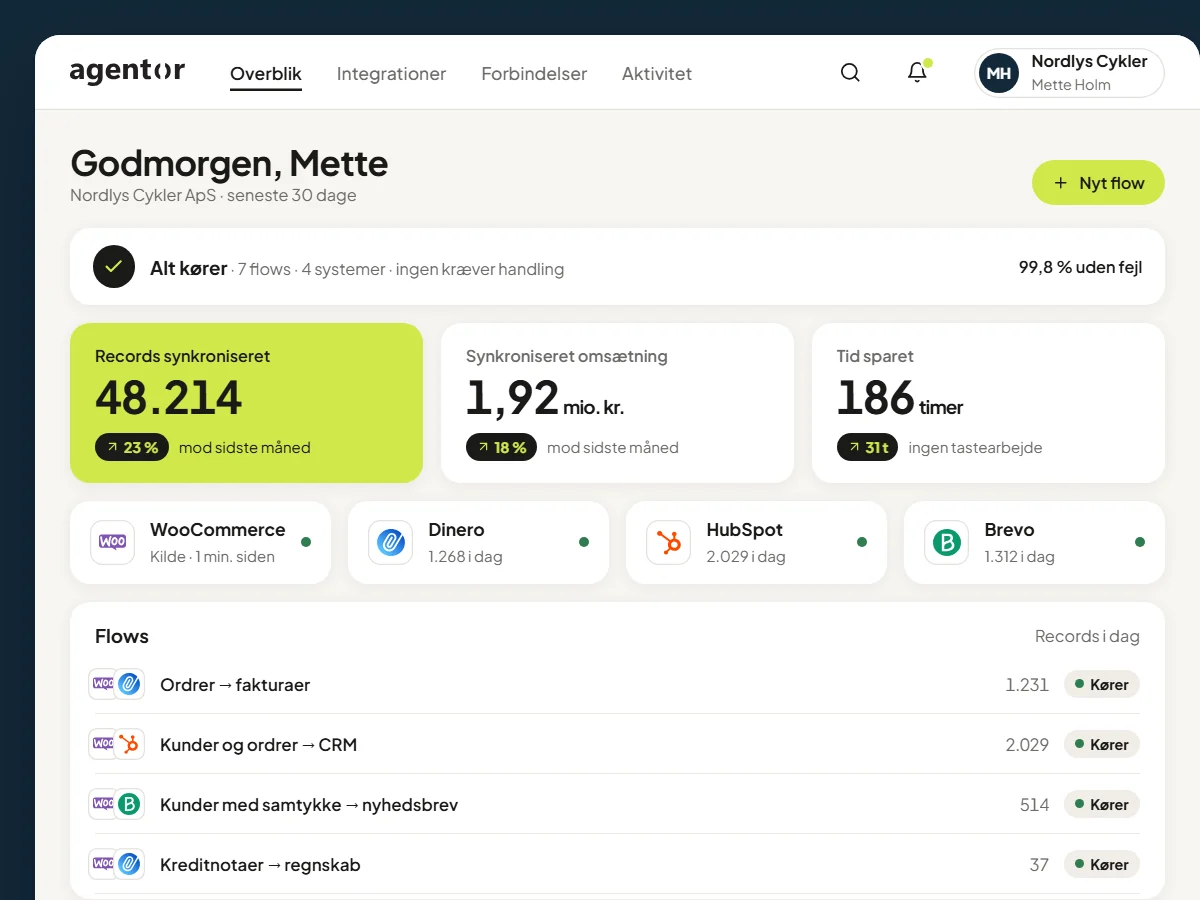Viewport: 1200px width, 900px height.
Task: Click Woo icon in Ordrer → fakturaer row
Action: (x=102, y=684)
